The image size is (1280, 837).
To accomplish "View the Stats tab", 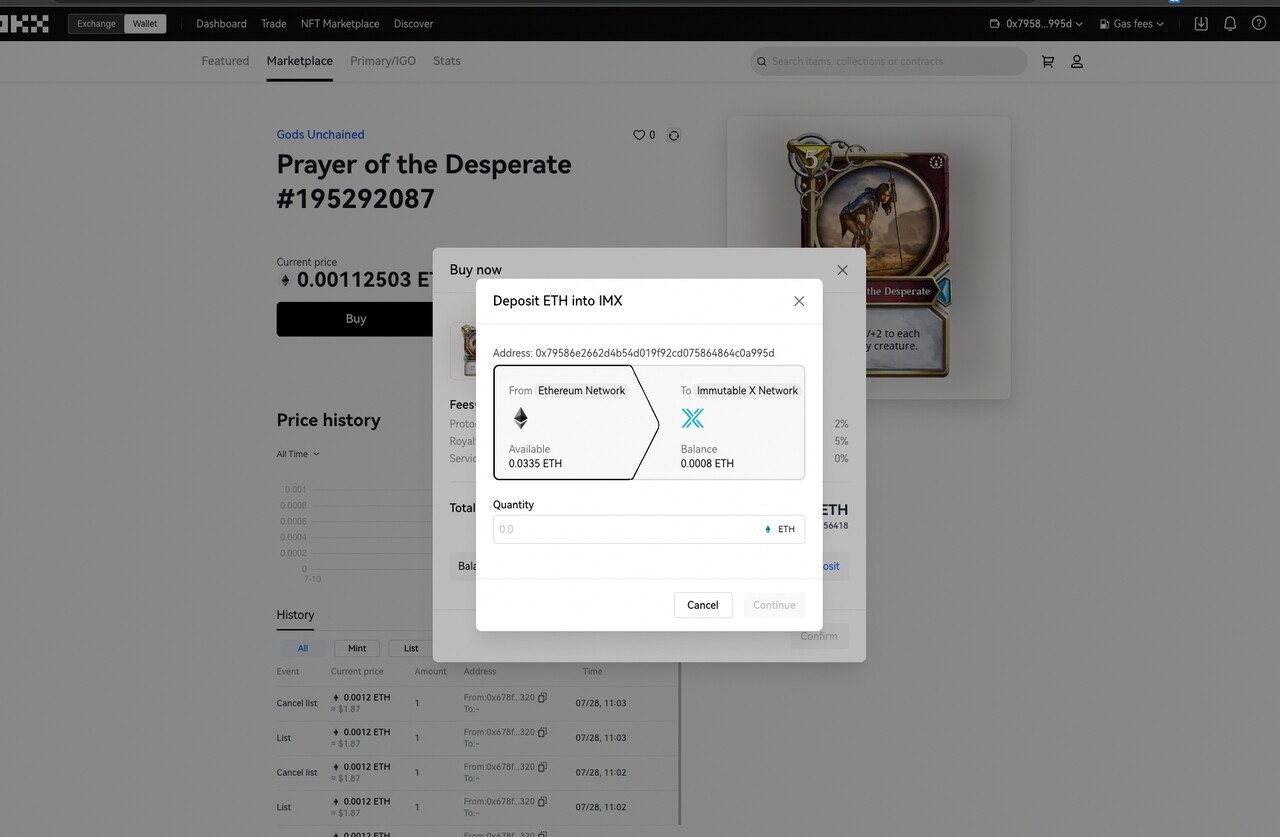I will pos(447,61).
